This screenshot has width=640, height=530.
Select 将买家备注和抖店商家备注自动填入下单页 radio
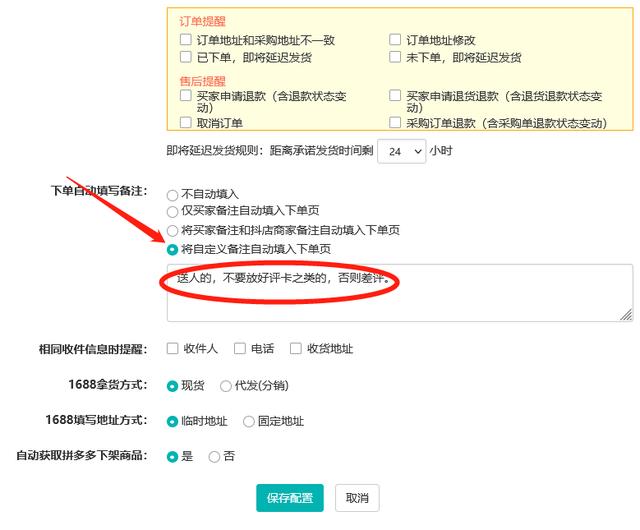(172, 231)
